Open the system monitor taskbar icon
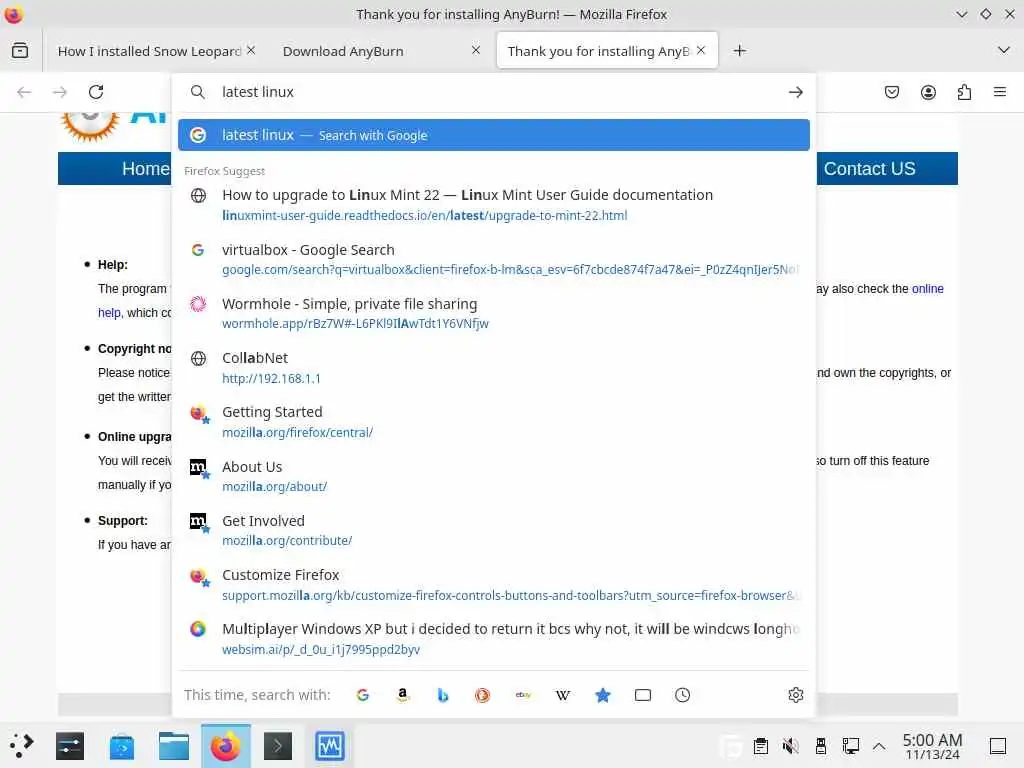 point(330,745)
